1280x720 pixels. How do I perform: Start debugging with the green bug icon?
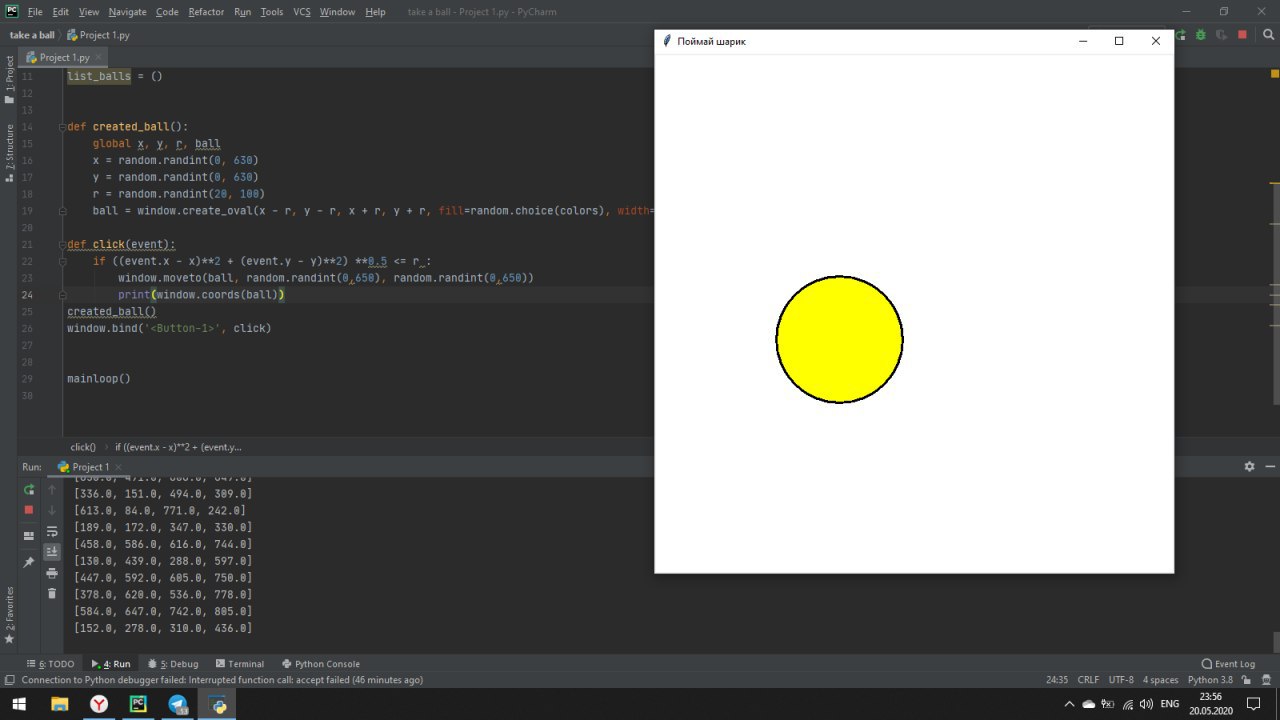(1201, 34)
